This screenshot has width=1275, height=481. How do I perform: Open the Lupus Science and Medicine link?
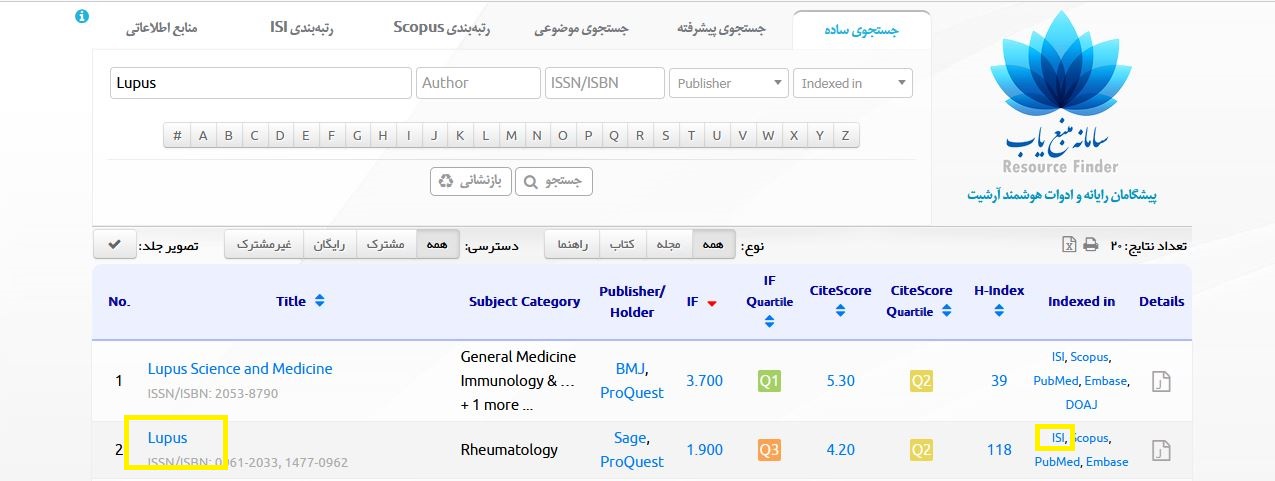pyautogui.click(x=240, y=368)
